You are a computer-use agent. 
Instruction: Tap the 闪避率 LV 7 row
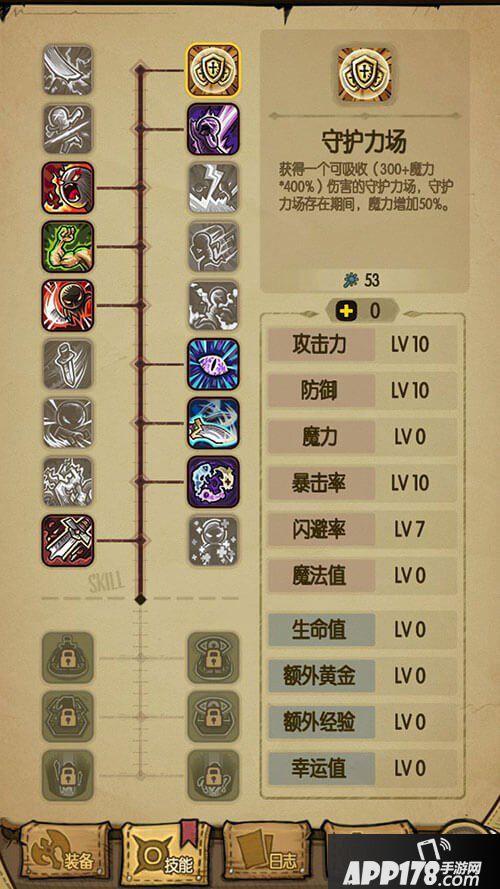pos(362,530)
